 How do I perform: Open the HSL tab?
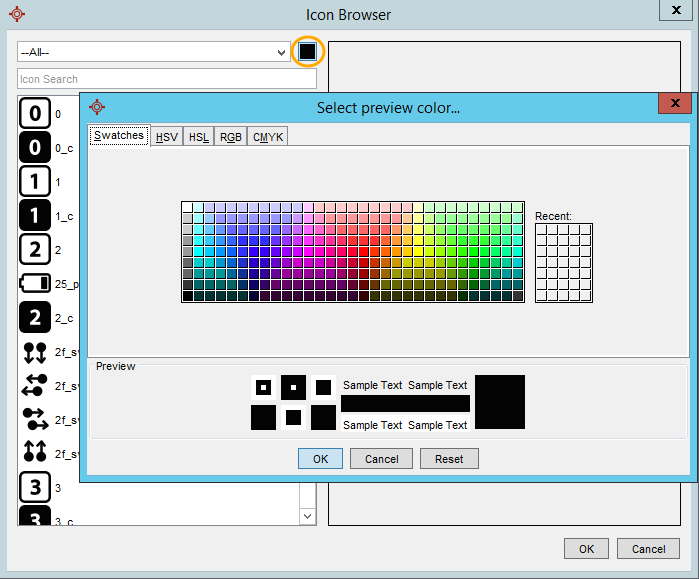[199, 137]
